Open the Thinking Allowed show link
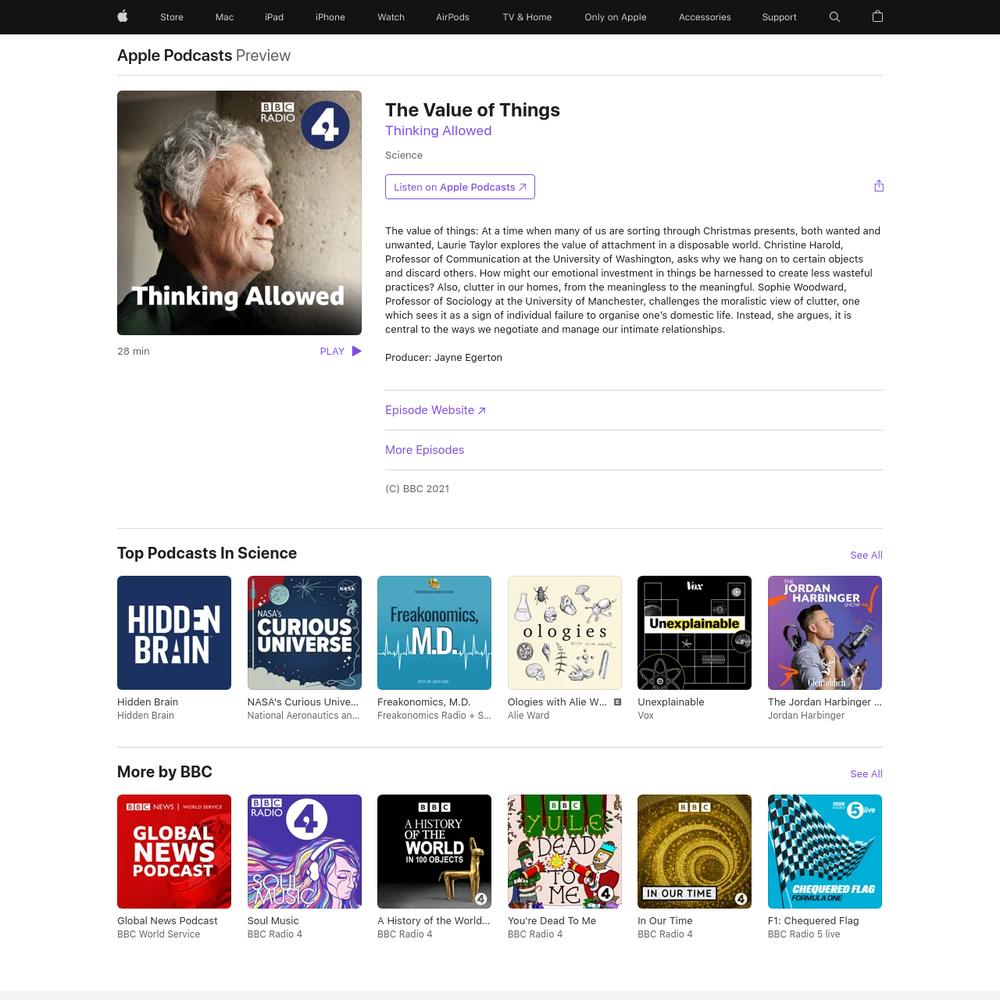 [x=438, y=131]
